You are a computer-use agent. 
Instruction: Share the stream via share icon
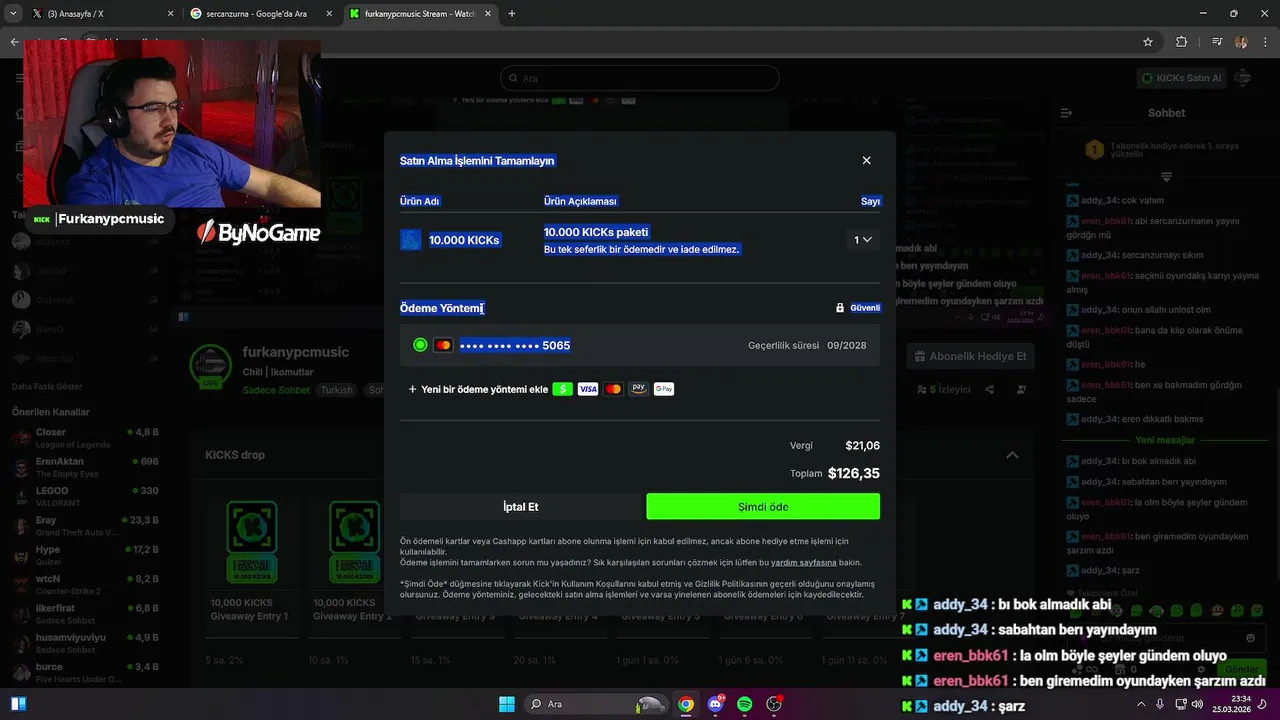click(990, 389)
